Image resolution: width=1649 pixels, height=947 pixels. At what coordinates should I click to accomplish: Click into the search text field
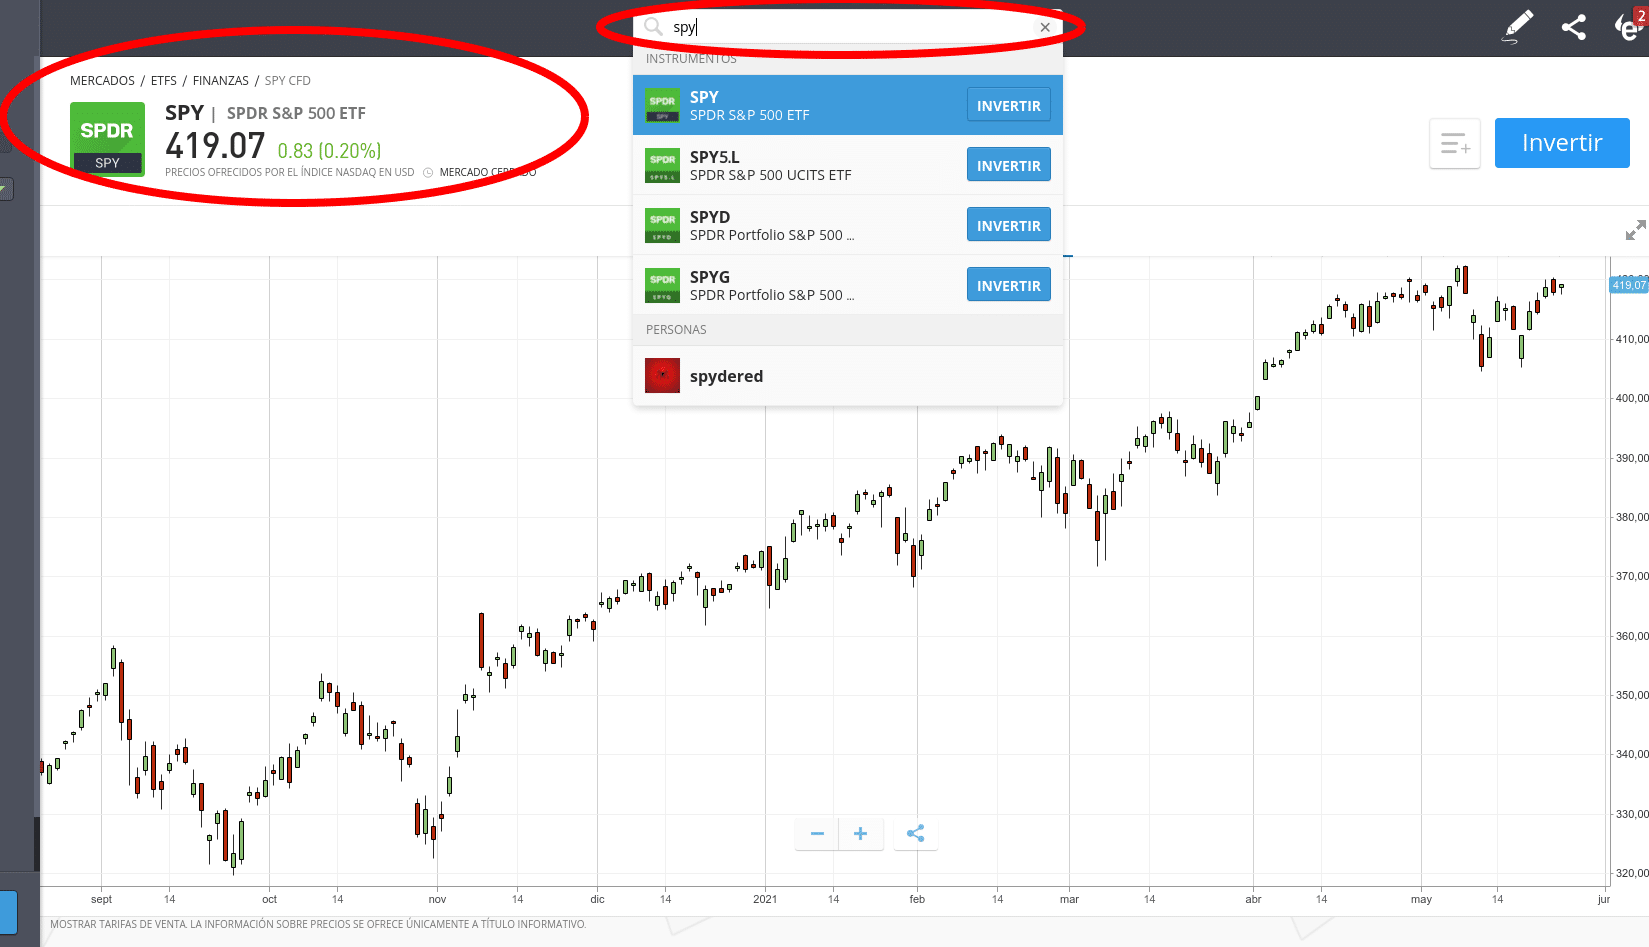click(x=850, y=27)
